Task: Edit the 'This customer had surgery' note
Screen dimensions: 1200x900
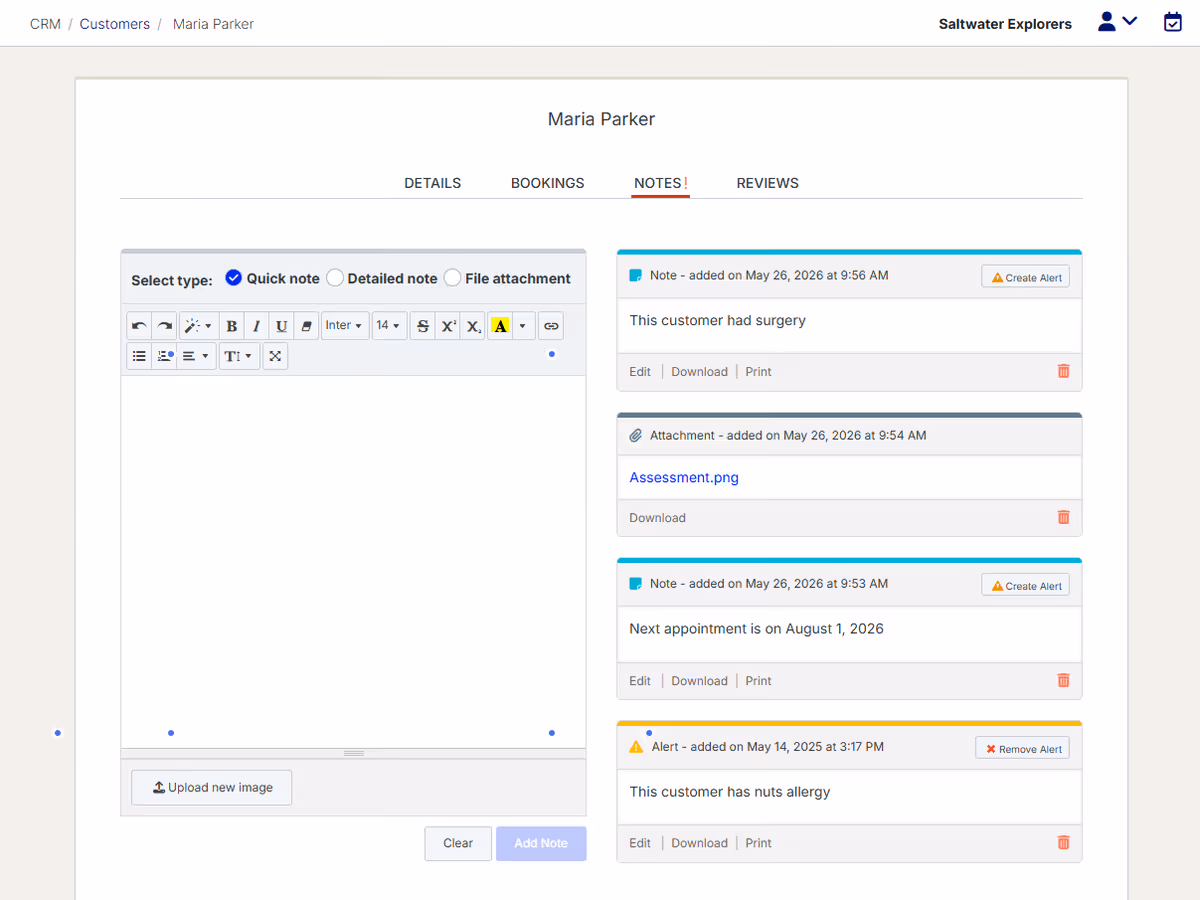Action: pos(640,371)
